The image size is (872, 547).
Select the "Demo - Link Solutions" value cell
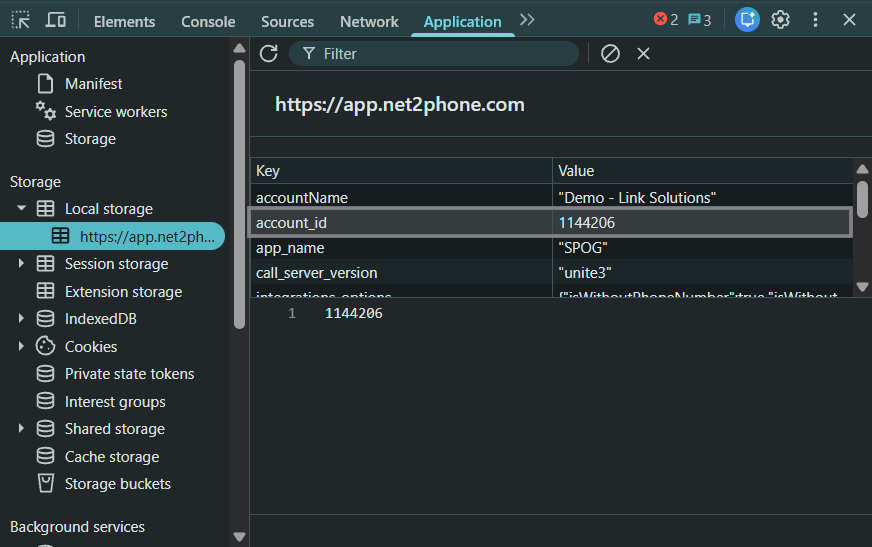point(703,197)
